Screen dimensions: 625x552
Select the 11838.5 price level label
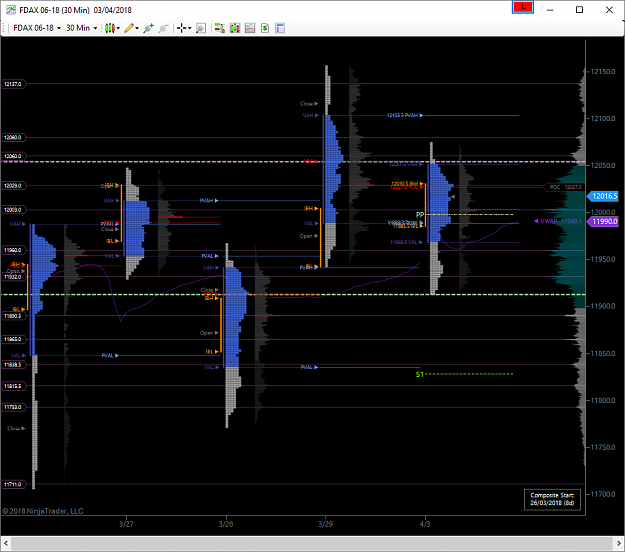pos(14,365)
